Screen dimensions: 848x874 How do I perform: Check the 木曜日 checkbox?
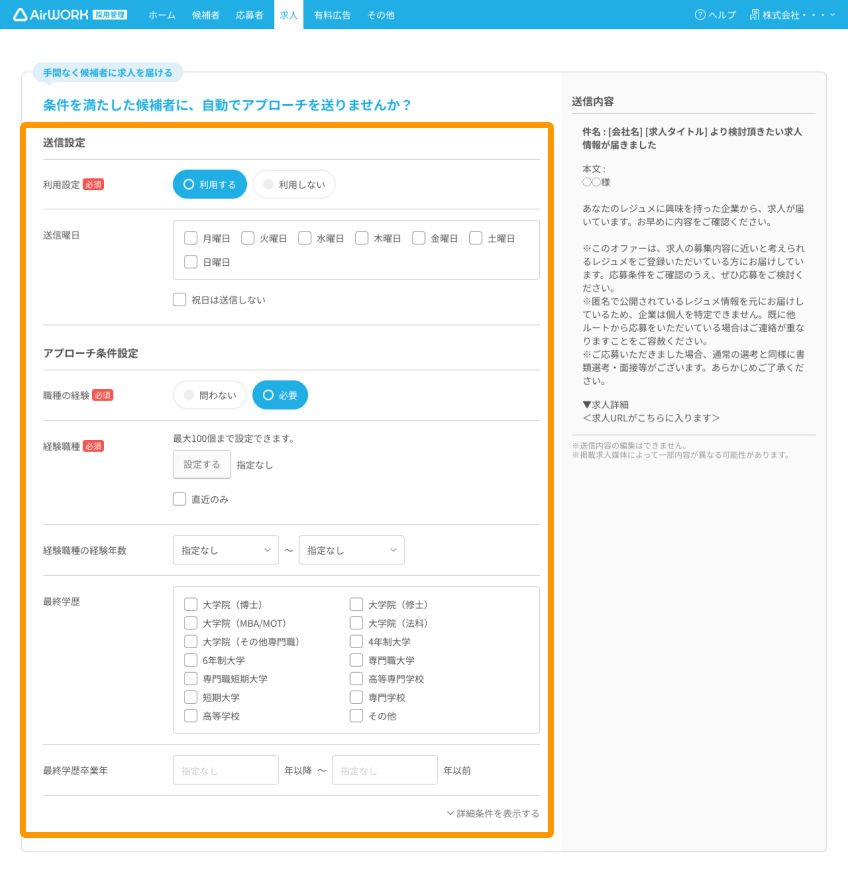coord(361,238)
